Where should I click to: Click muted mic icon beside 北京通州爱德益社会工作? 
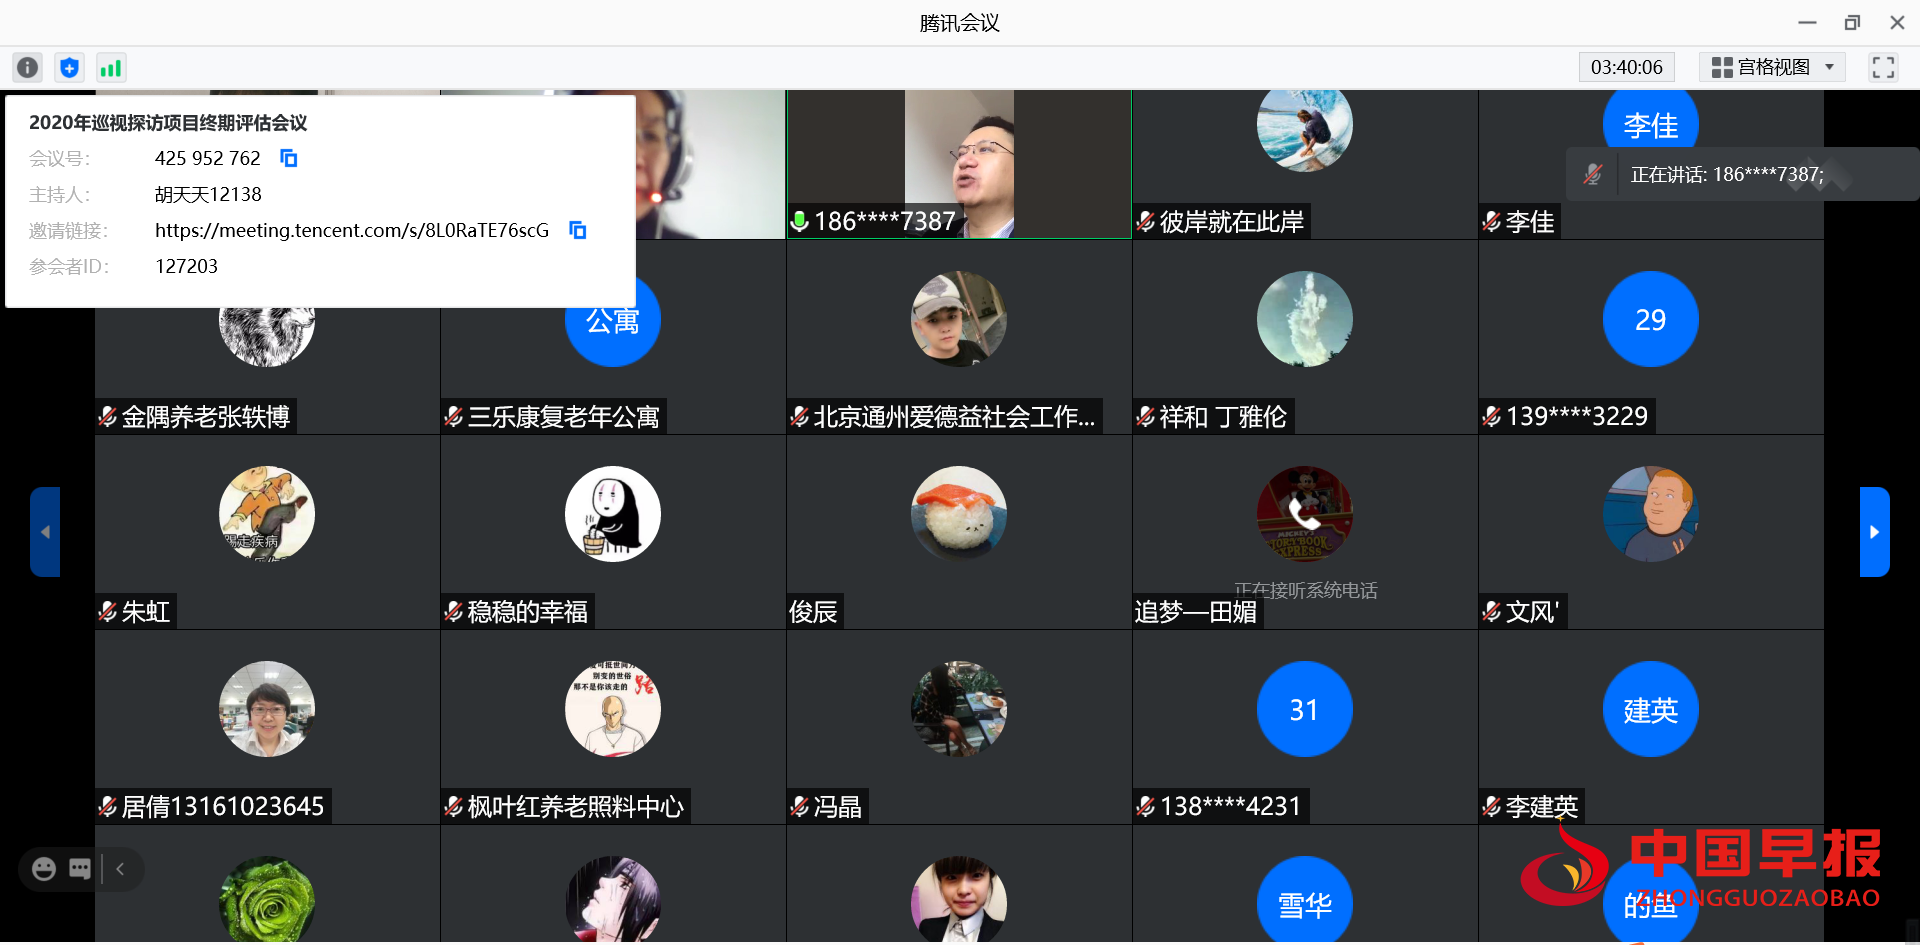[x=800, y=417]
